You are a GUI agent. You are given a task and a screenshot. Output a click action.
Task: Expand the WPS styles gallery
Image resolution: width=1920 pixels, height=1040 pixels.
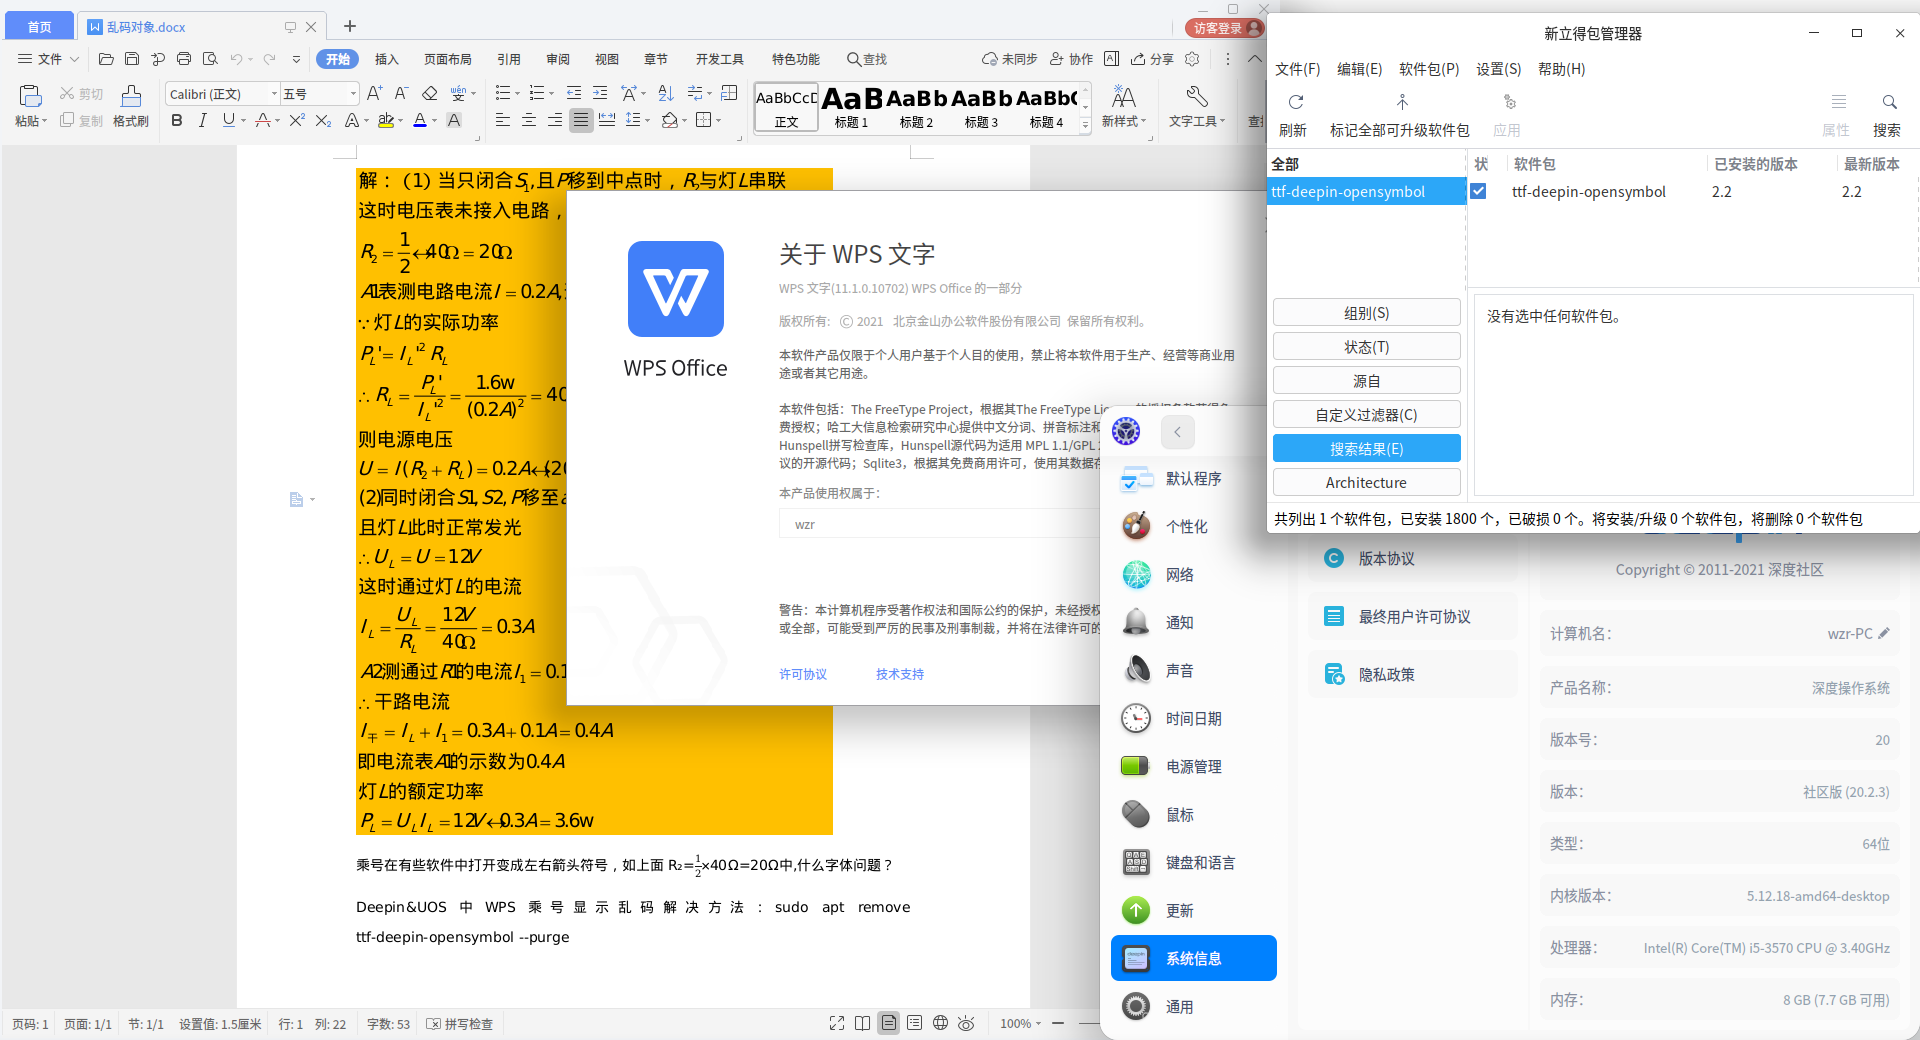pos(1086,125)
